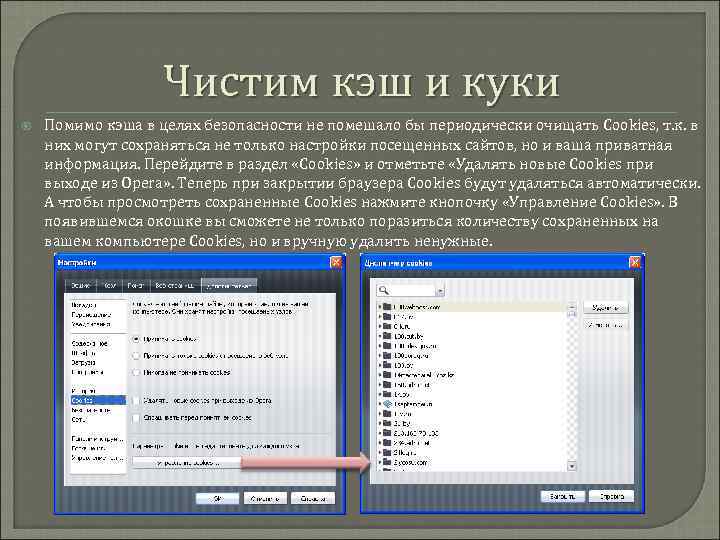
Task: Select the Расширенные tab in Настройки
Action: pyautogui.click(x=229, y=286)
